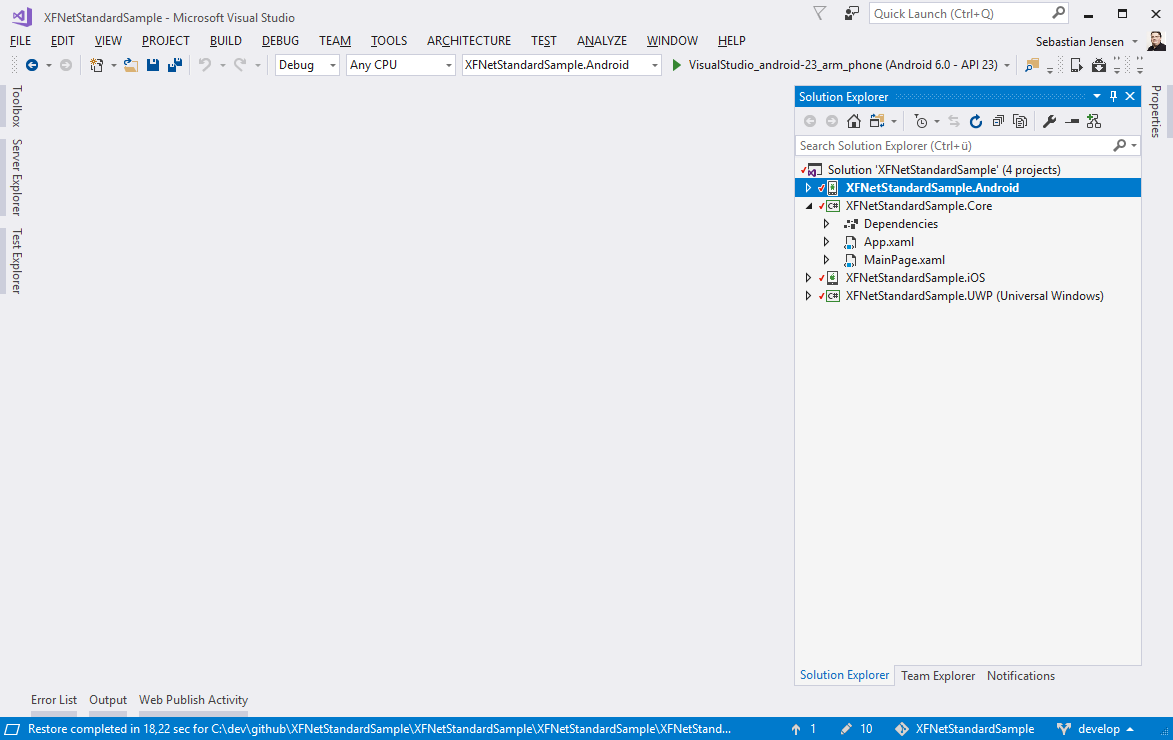Expand the XFNetStandardSample.iOS project node
The image size is (1173, 740).
(x=809, y=278)
